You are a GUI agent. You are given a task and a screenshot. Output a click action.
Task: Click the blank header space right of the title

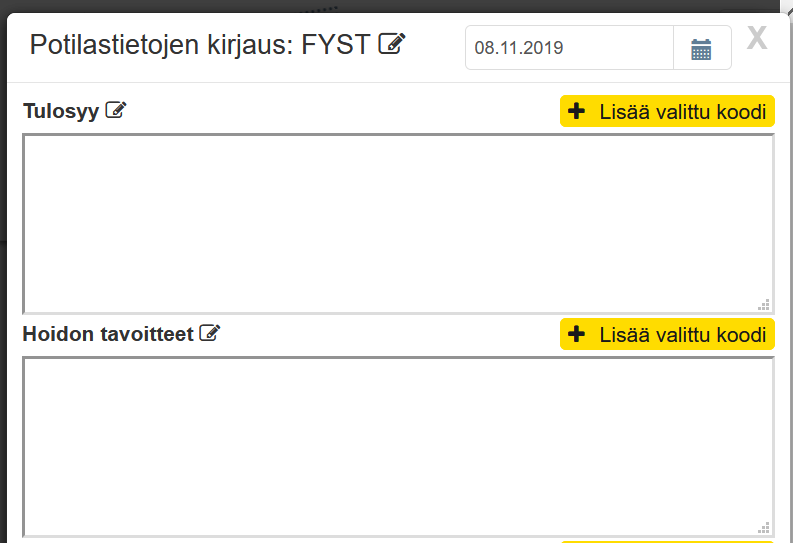pyautogui.click(x=435, y=45)
